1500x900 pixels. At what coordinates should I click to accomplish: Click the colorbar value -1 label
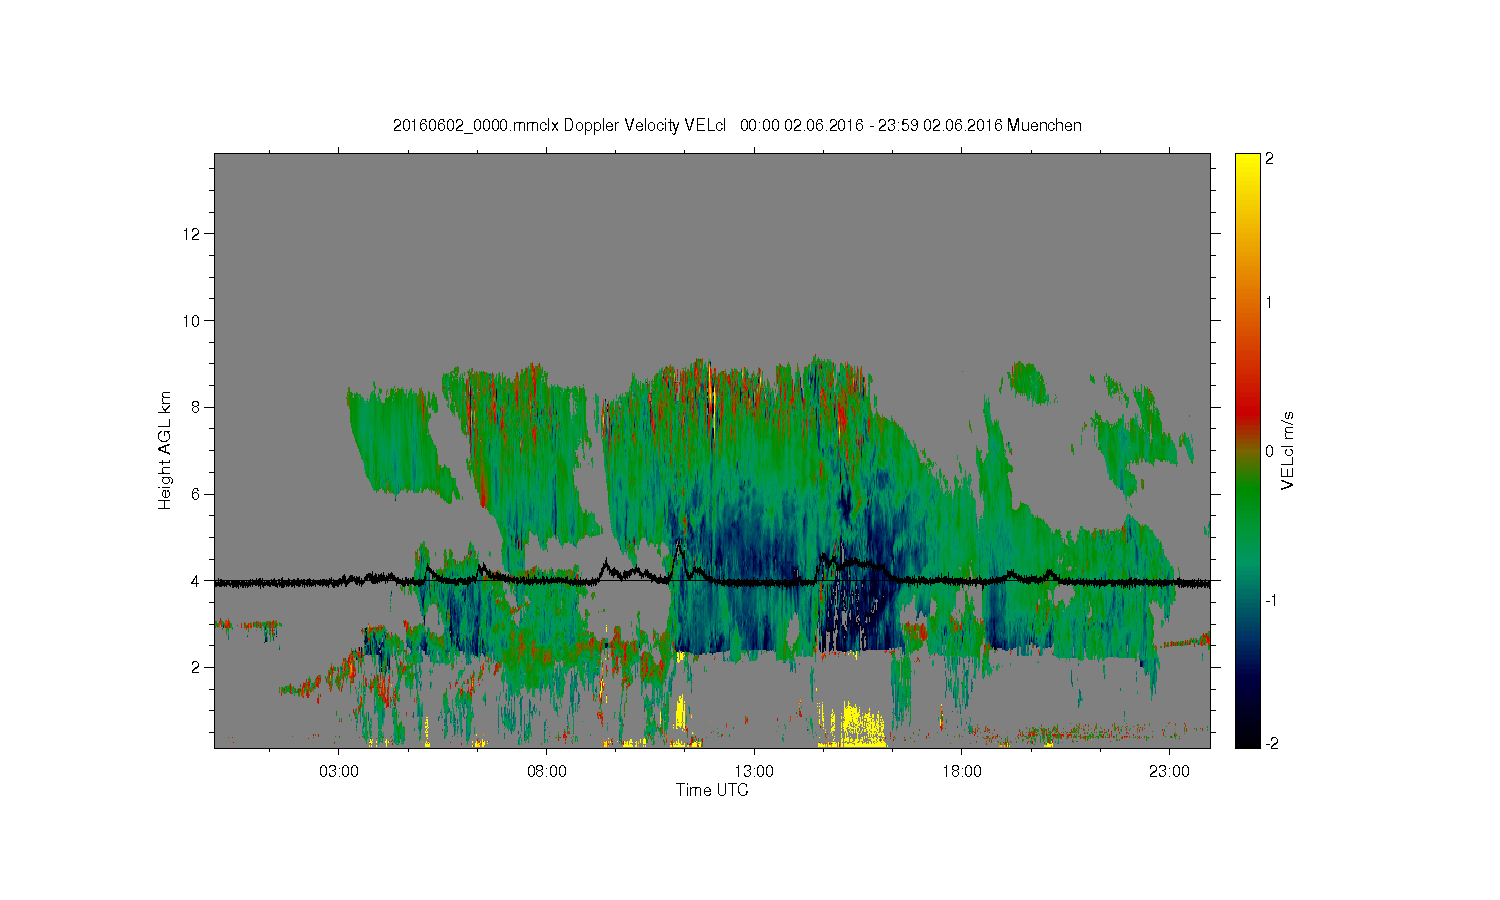tap(1273, 600)
